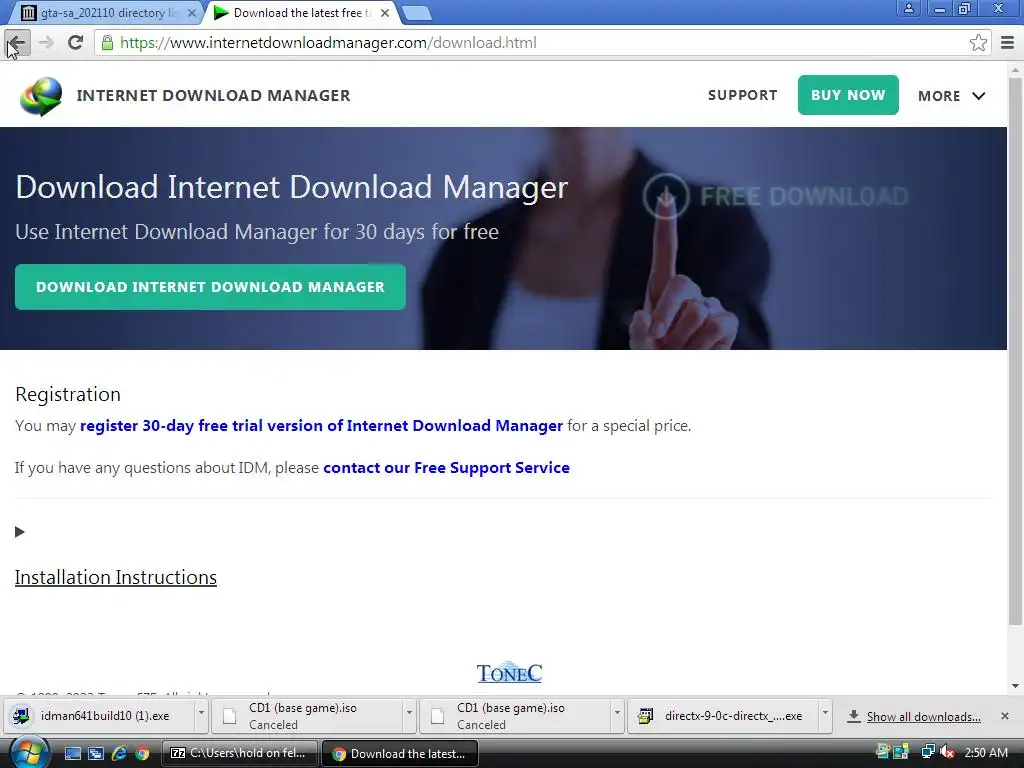Click the scrollbar up arrow
This screenshot has height=768, width=1024.
coord(1016,69)
